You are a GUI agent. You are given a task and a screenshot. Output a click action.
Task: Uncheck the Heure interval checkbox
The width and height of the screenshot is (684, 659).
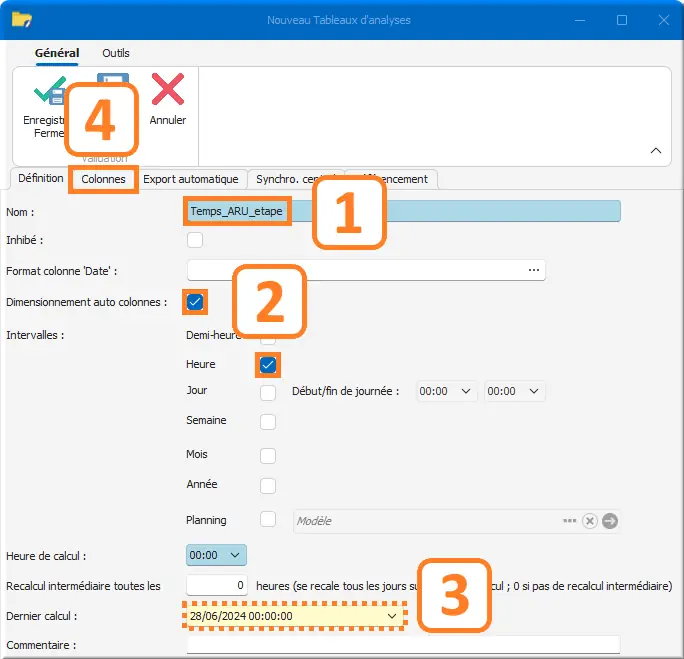pos(268,365)
